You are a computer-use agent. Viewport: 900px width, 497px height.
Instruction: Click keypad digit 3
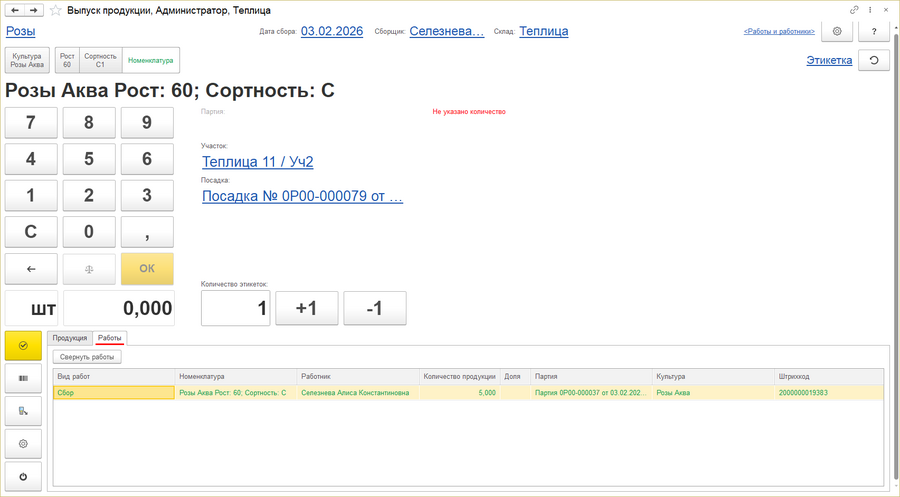(x=147, y=195)
